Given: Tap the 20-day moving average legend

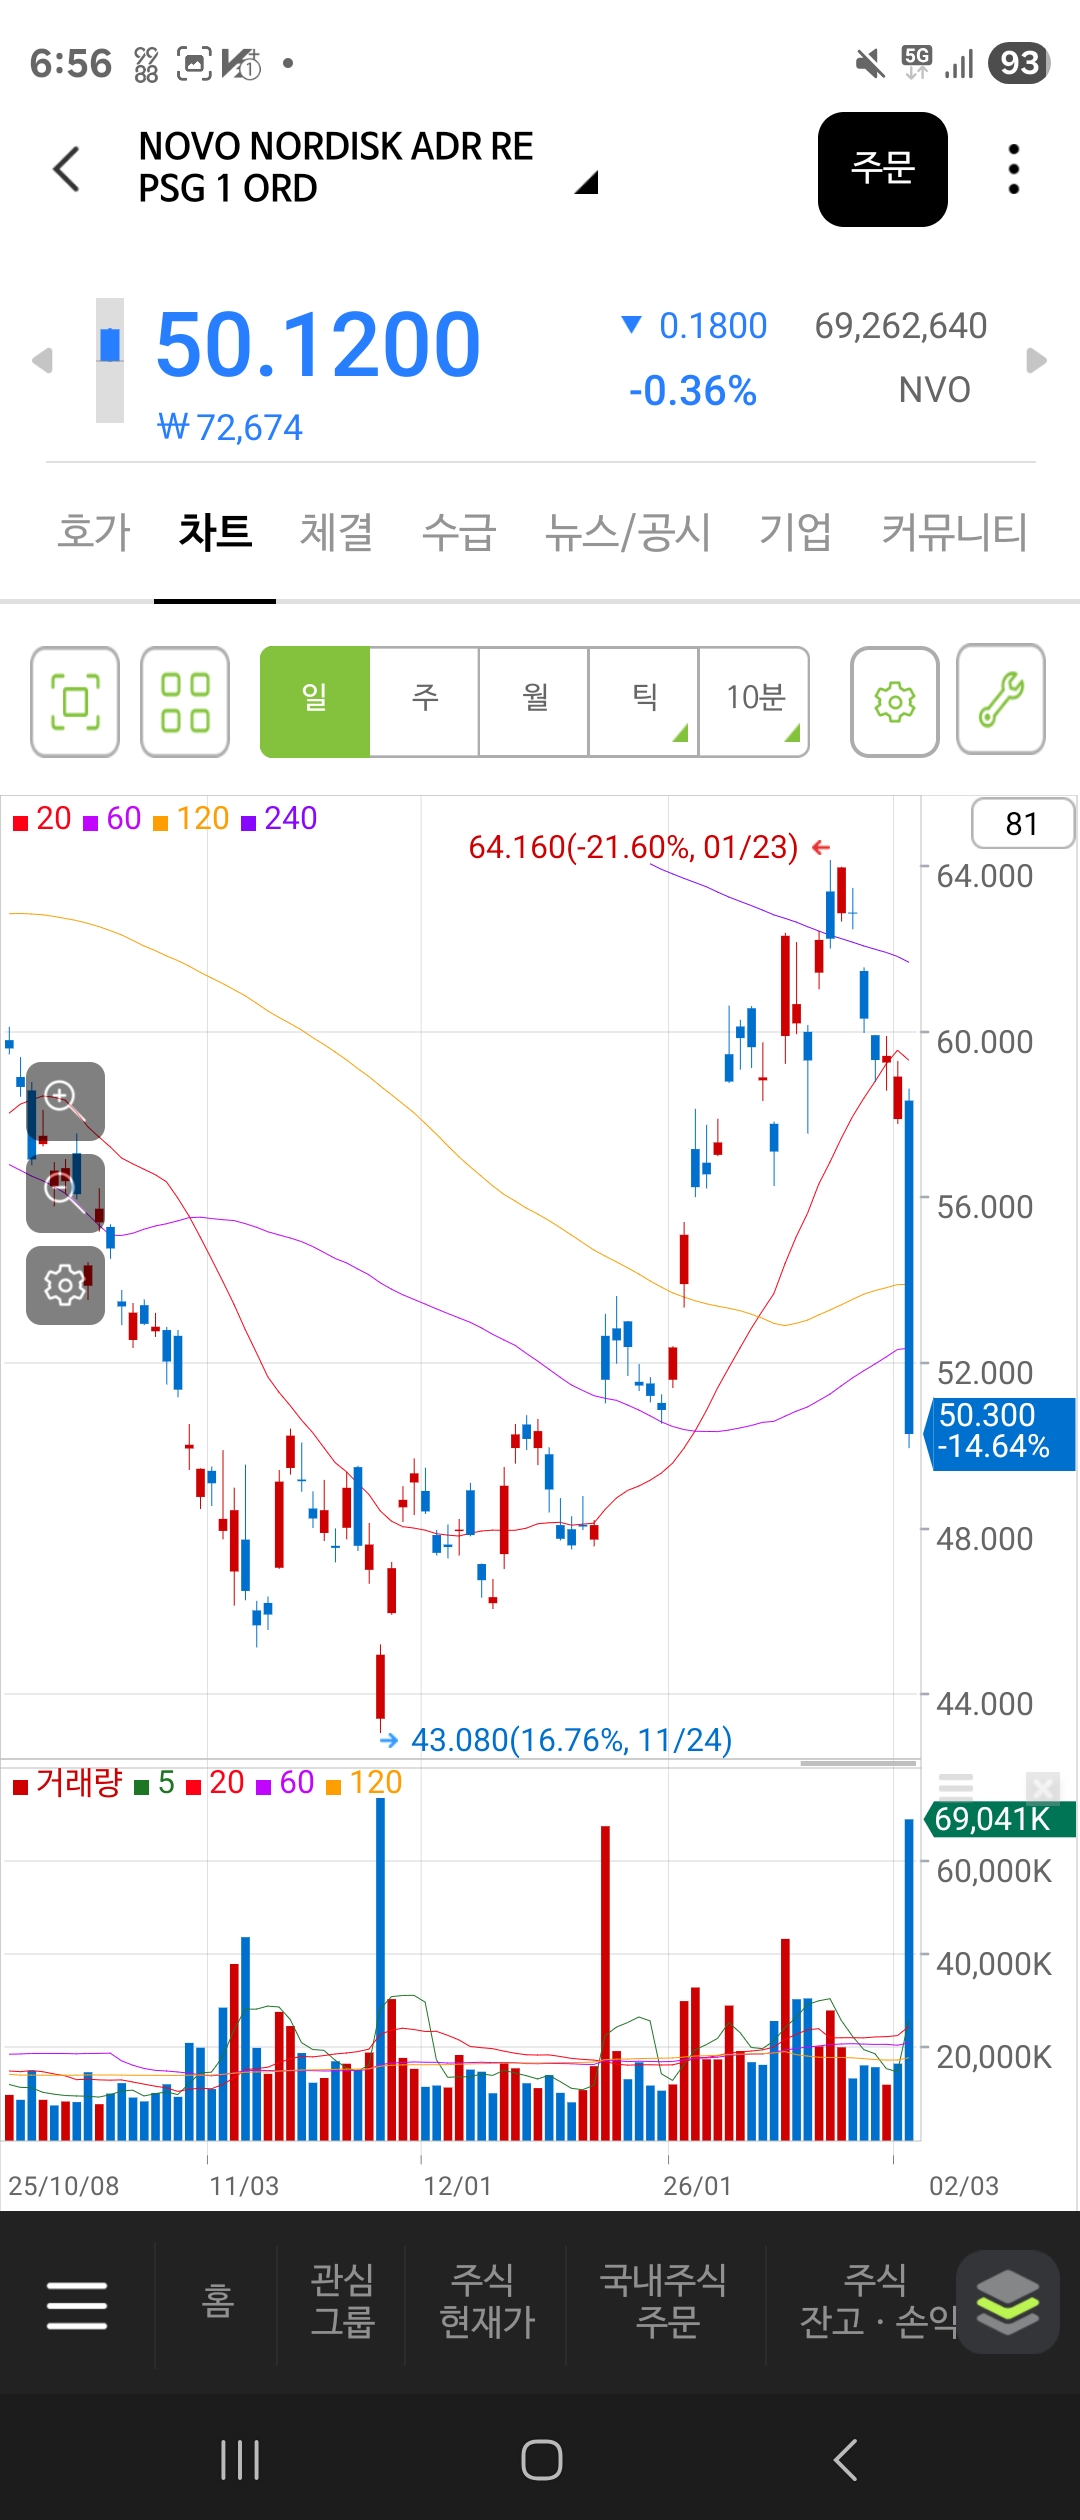Looking at the screenshot, I should [42, 819].
